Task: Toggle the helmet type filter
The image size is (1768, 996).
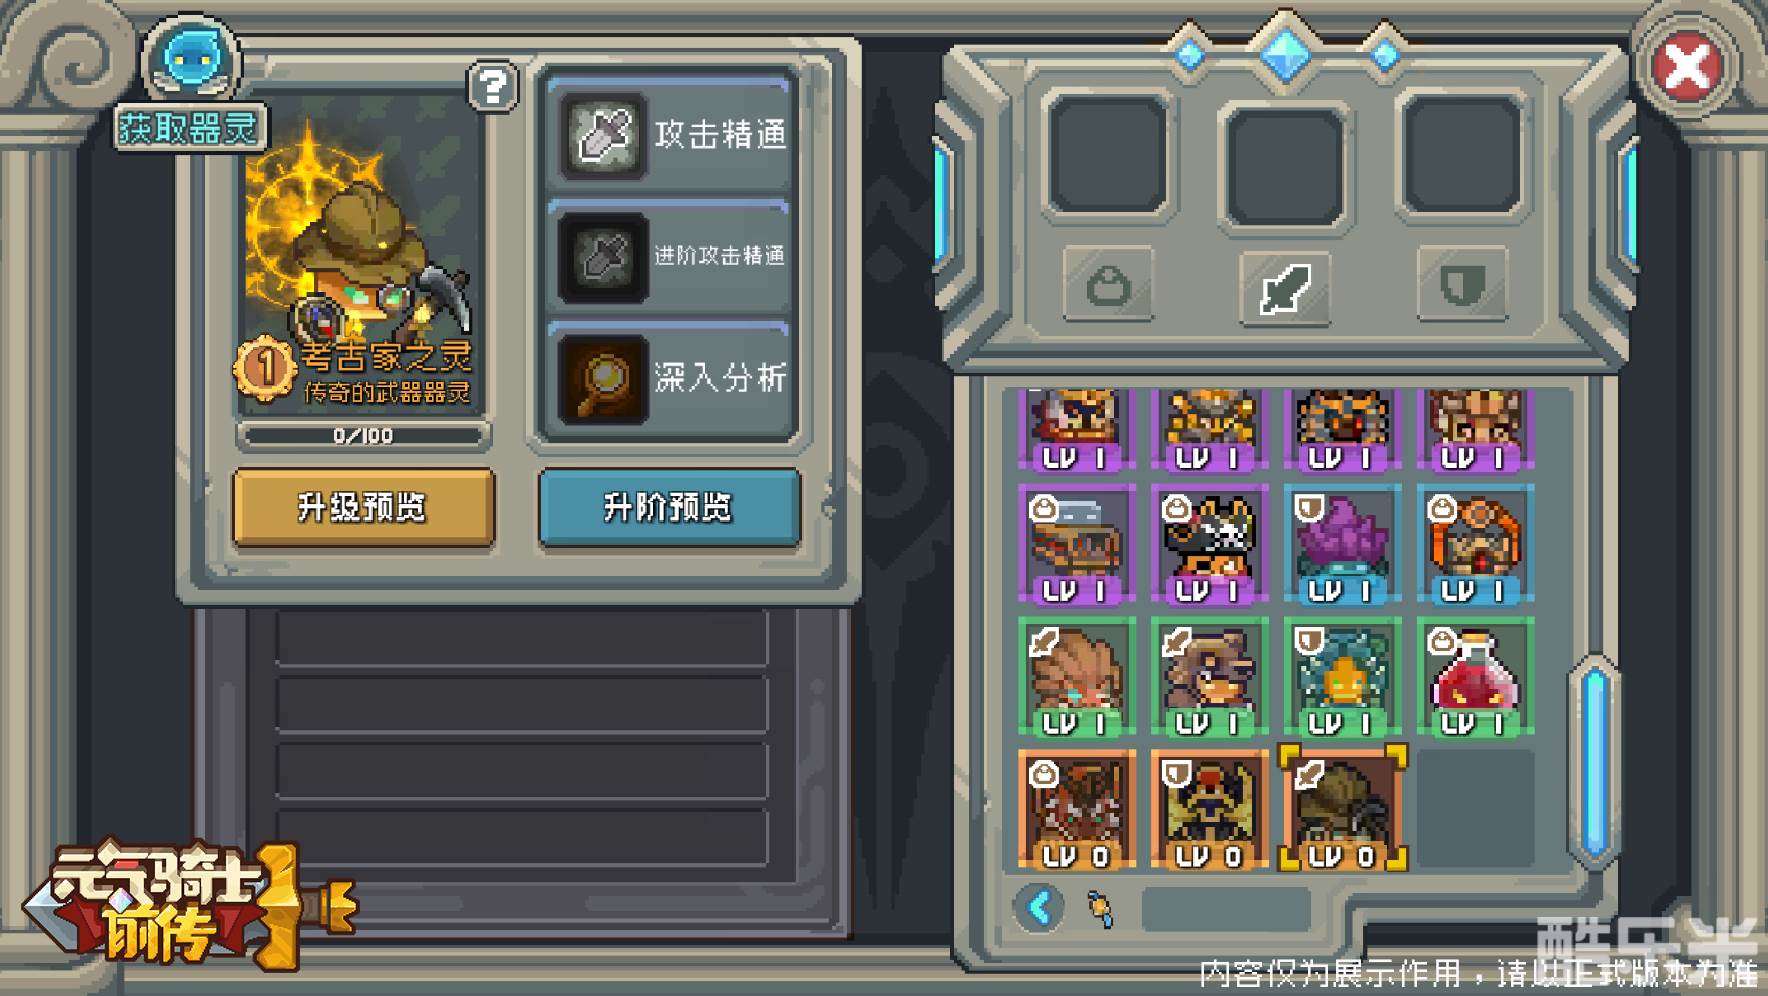Action: tap(1108, 286)
